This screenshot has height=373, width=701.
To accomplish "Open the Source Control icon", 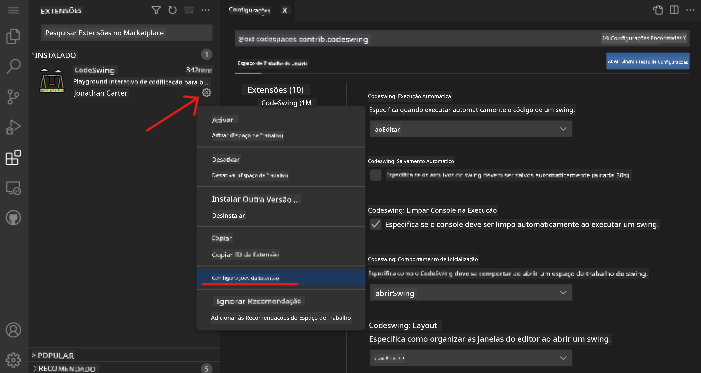I will click(13, 97).
